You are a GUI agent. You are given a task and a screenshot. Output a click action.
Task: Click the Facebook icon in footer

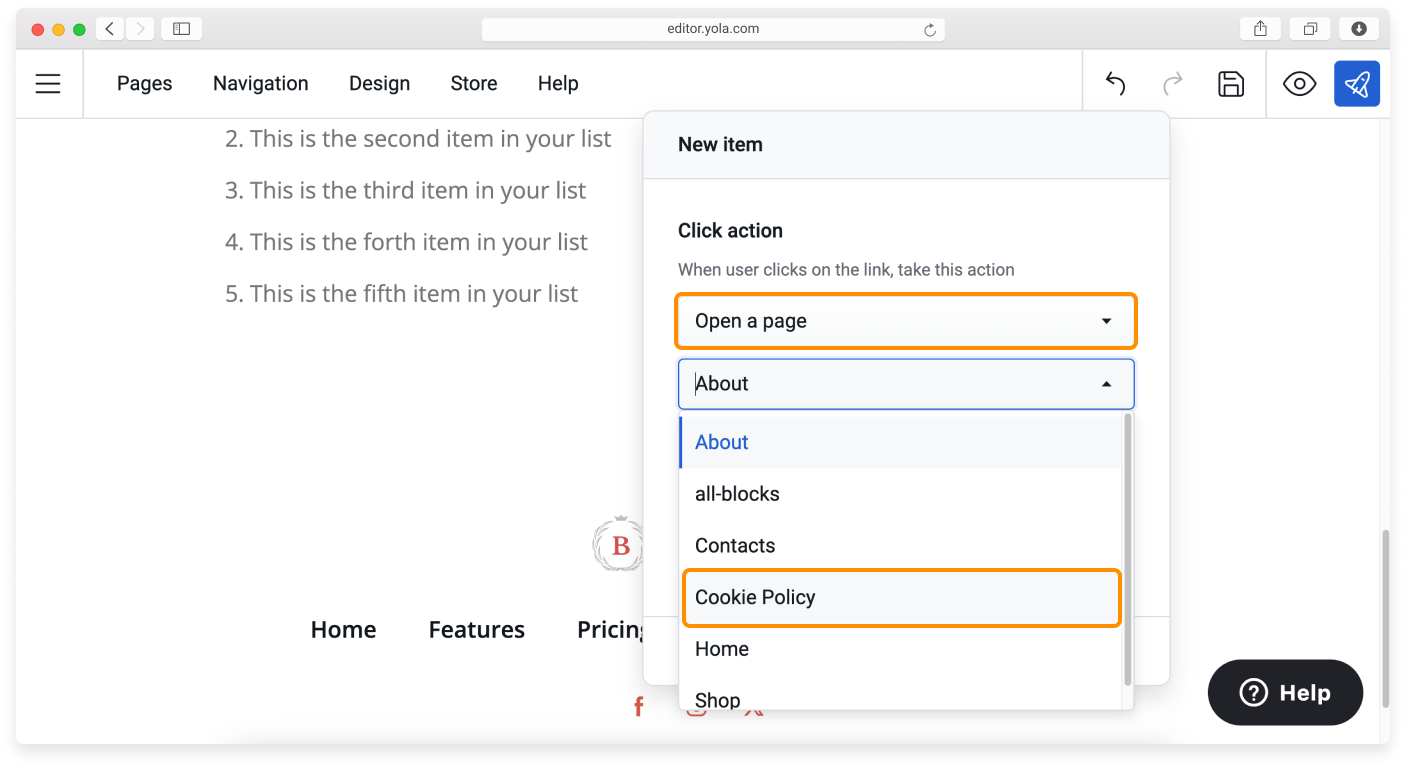(x=638, y=708)
